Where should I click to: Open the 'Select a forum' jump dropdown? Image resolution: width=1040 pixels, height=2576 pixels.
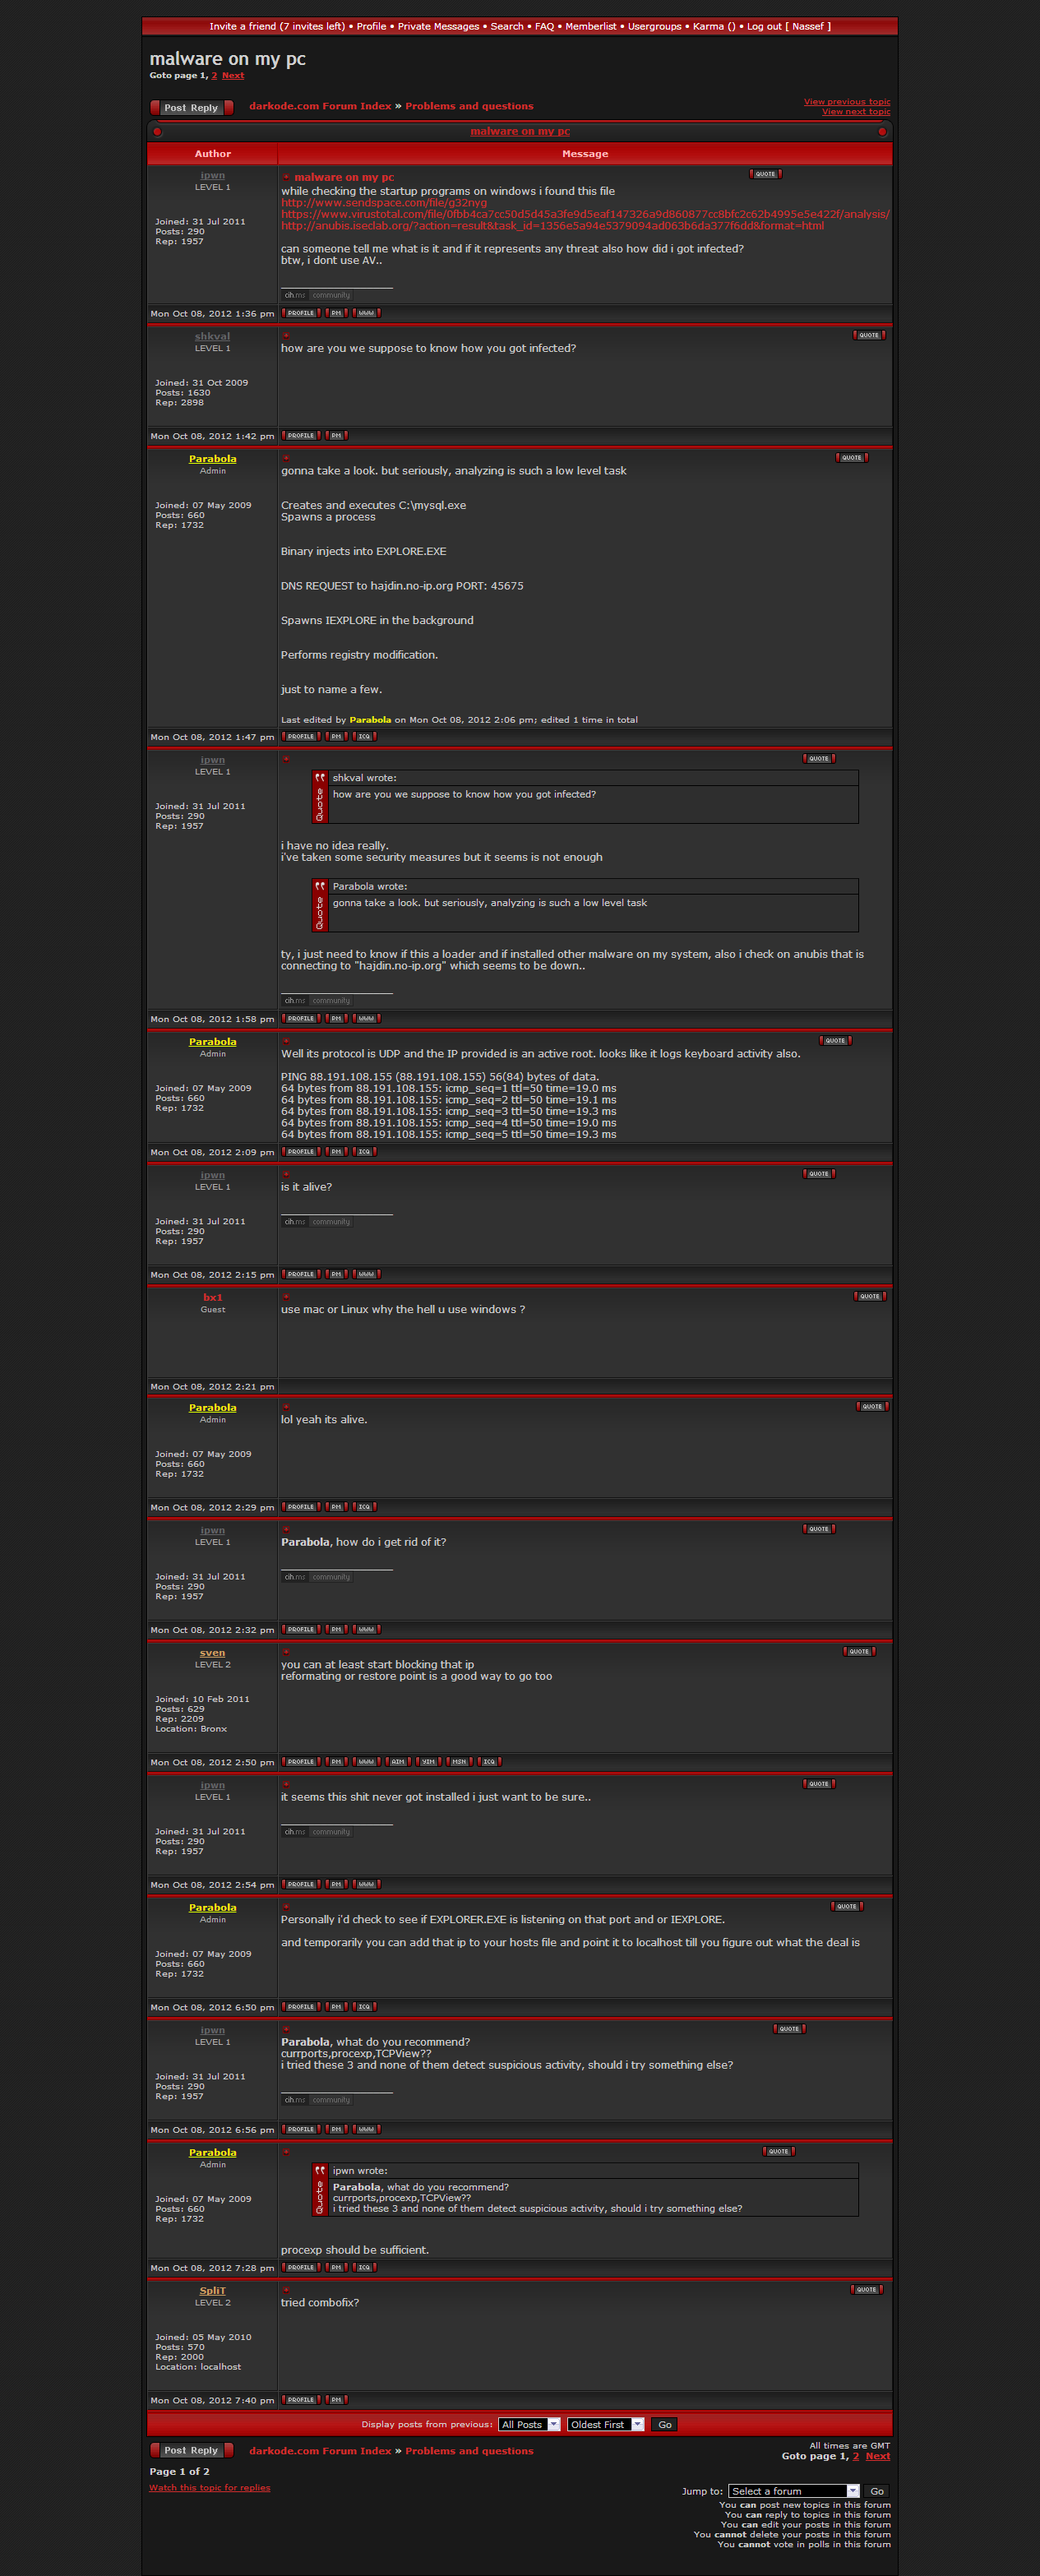pos(793,2491)
